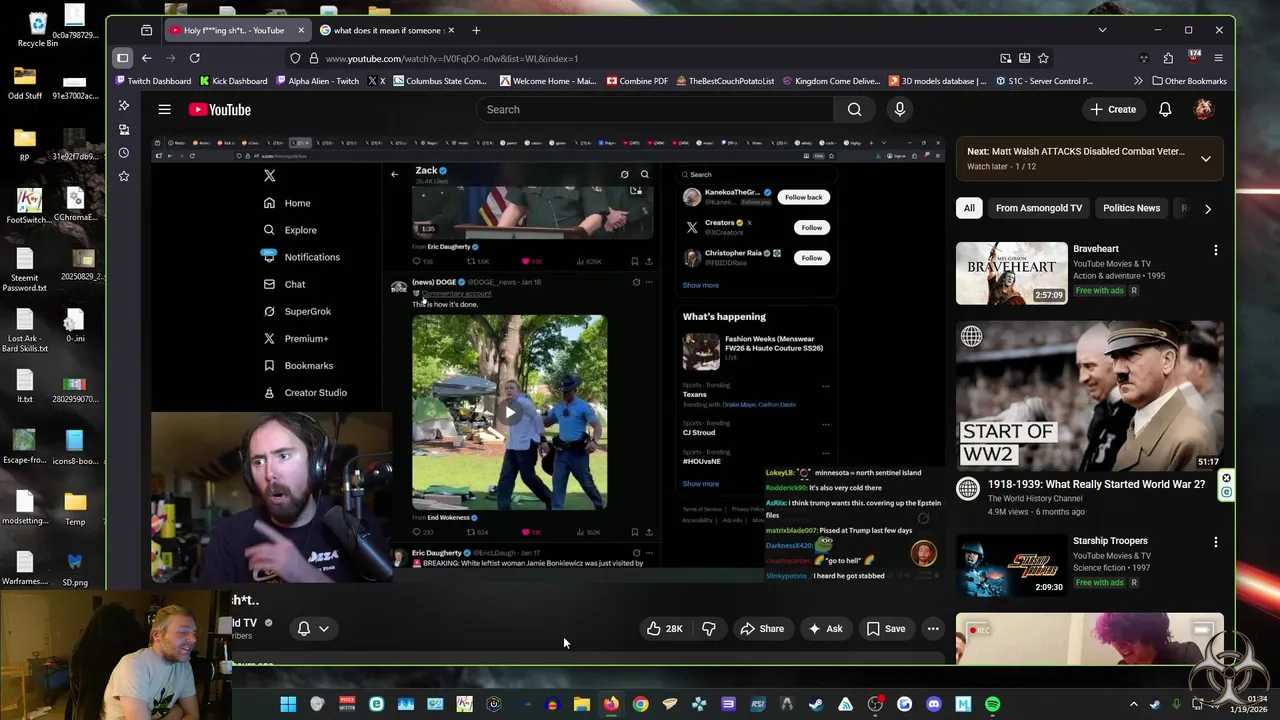
Task: Open more actions ellipsis under video
Action: 933,629
